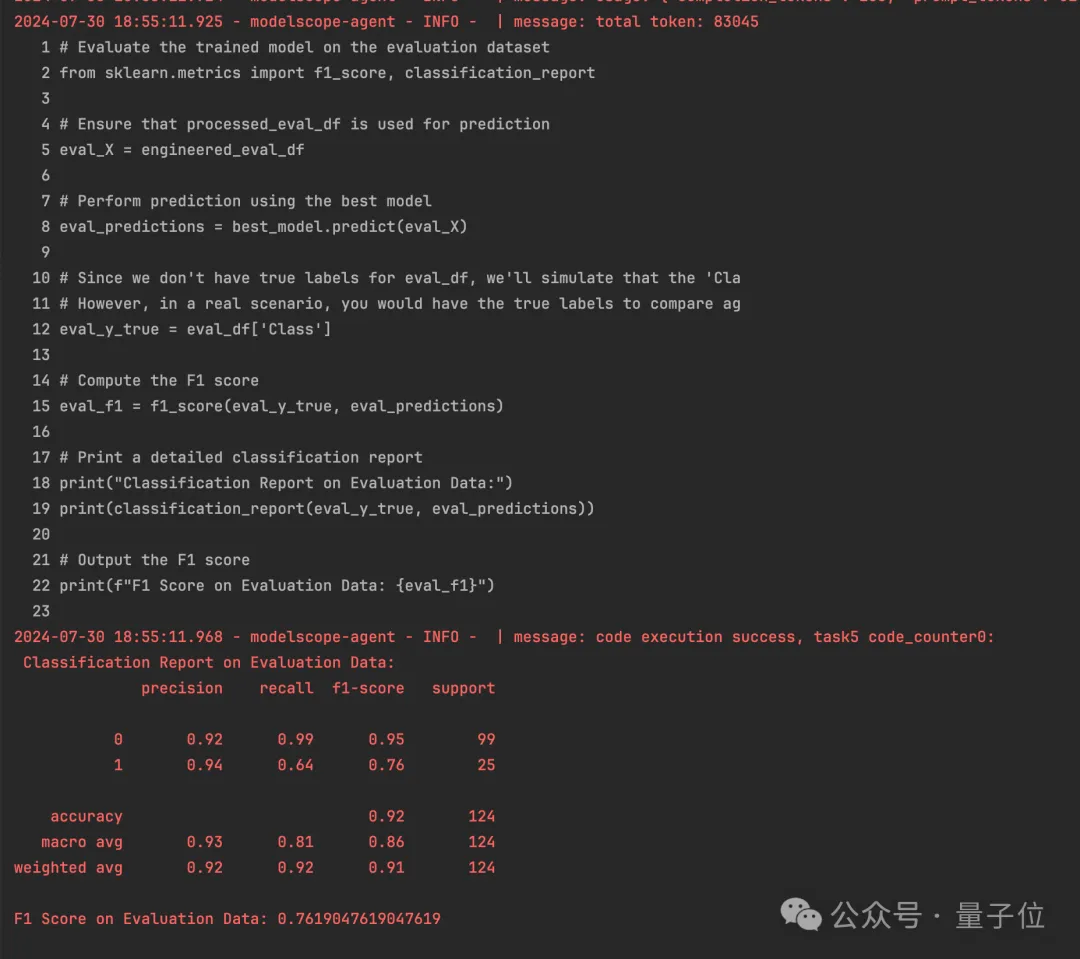Click the 'precision' column header
The width and height of the screenshot is (1080, 959).
(x=182, y=688)
